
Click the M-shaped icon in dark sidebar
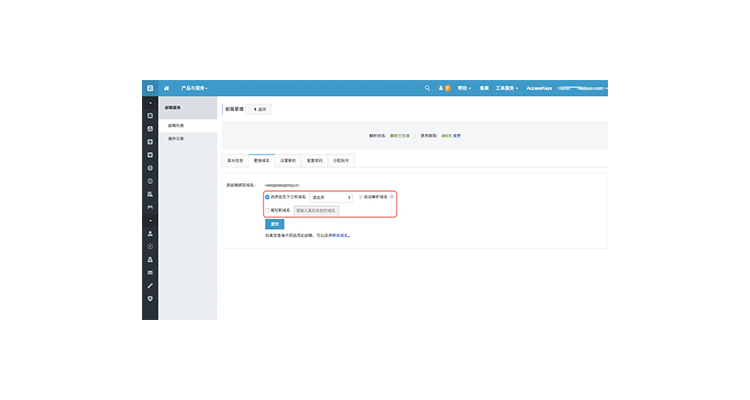click(150, 207)
